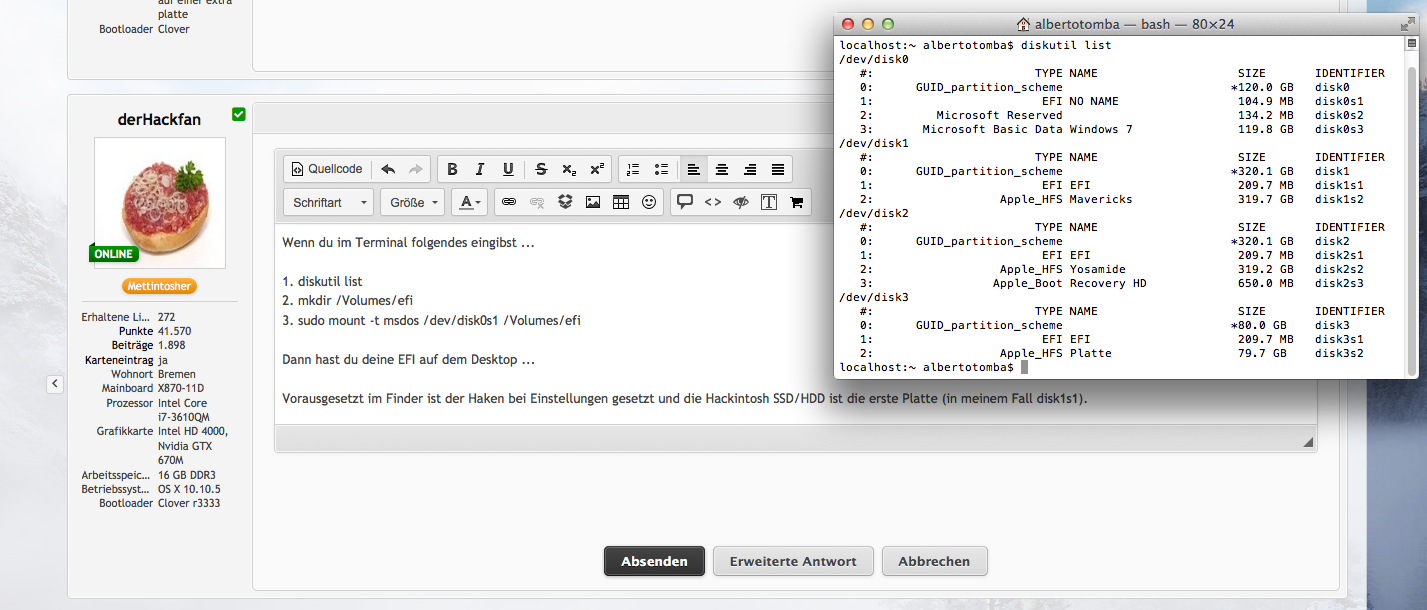Apply strikethrough formatting
The image size is (1427, 610).
[541, 169]
